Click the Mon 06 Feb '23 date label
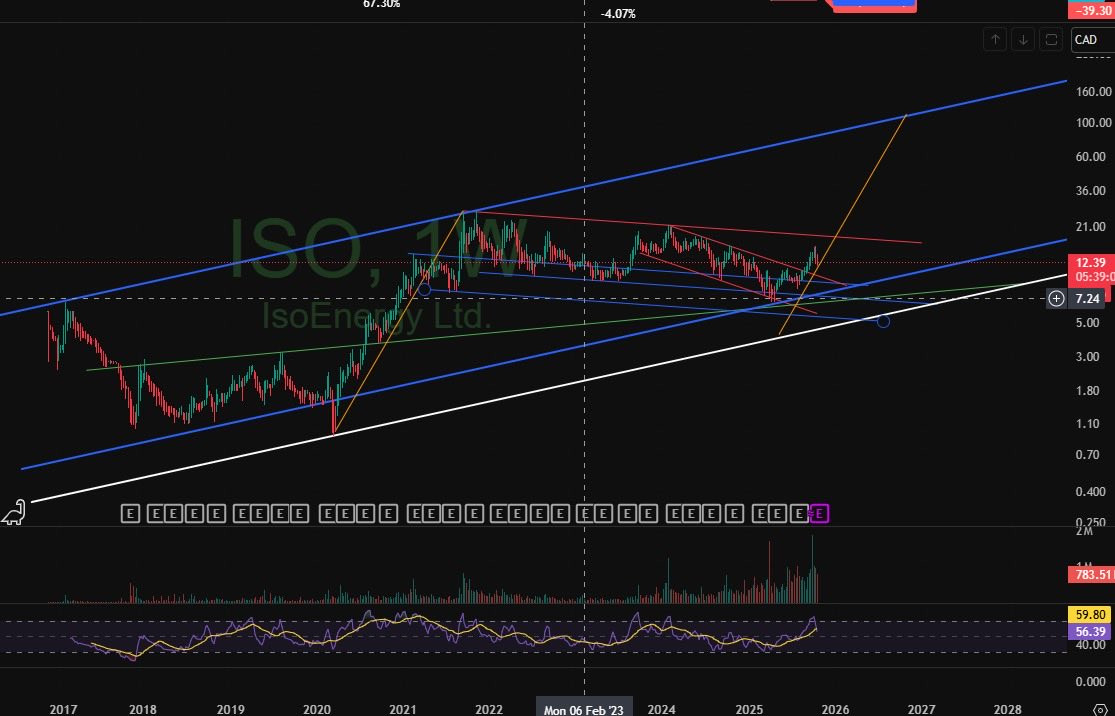The height and width of the screenshot is (716, 1115). tap(584, 710)
